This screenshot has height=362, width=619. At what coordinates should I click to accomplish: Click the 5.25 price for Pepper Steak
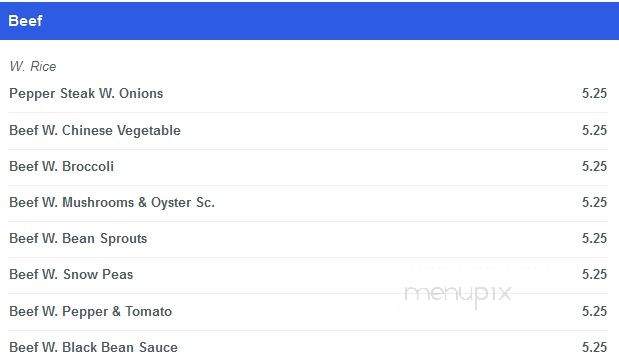[x=594, y=94]
